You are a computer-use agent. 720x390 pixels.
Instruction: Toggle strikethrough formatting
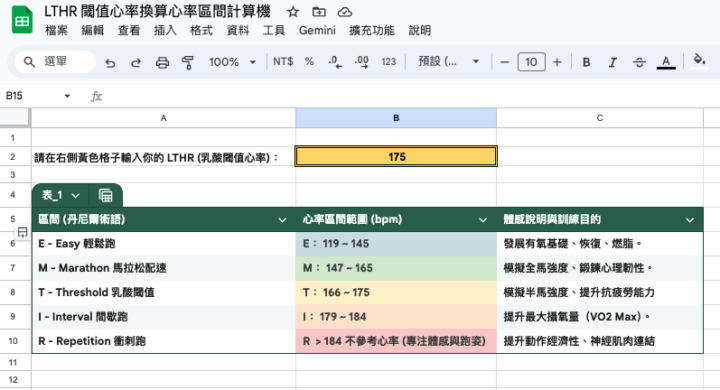click(639, 62)
